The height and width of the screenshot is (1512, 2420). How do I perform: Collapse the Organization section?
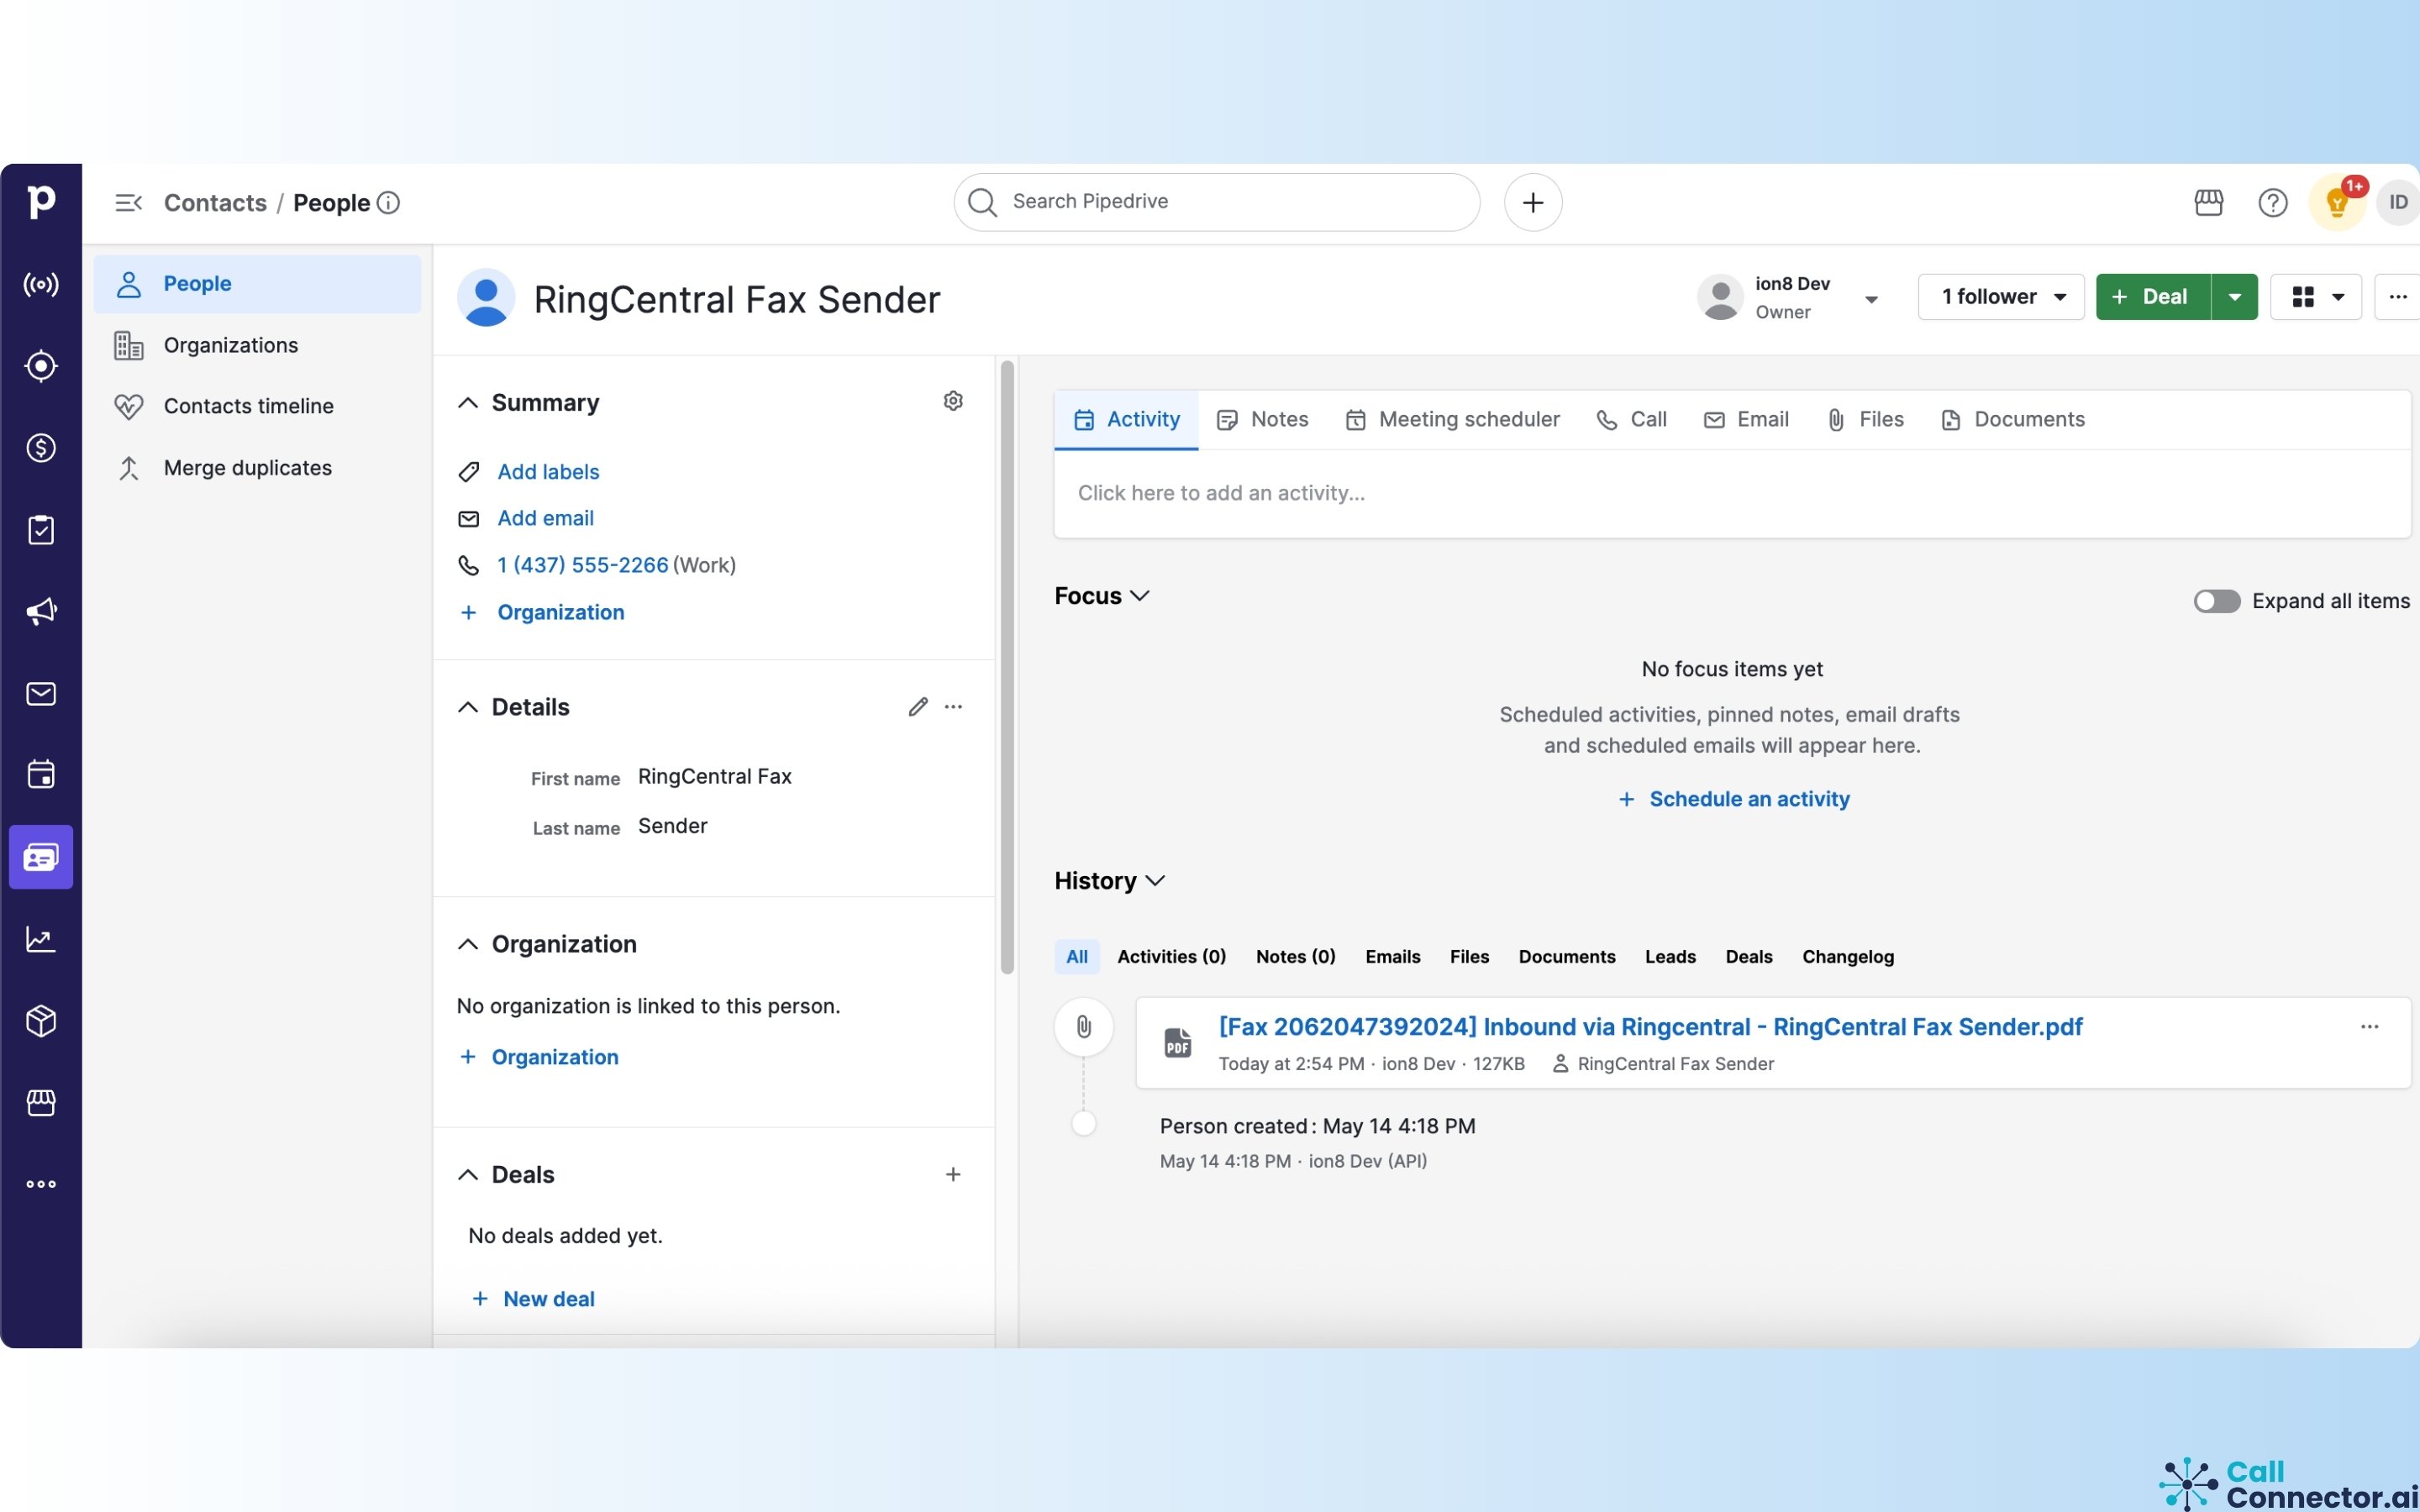pos(467,945)
